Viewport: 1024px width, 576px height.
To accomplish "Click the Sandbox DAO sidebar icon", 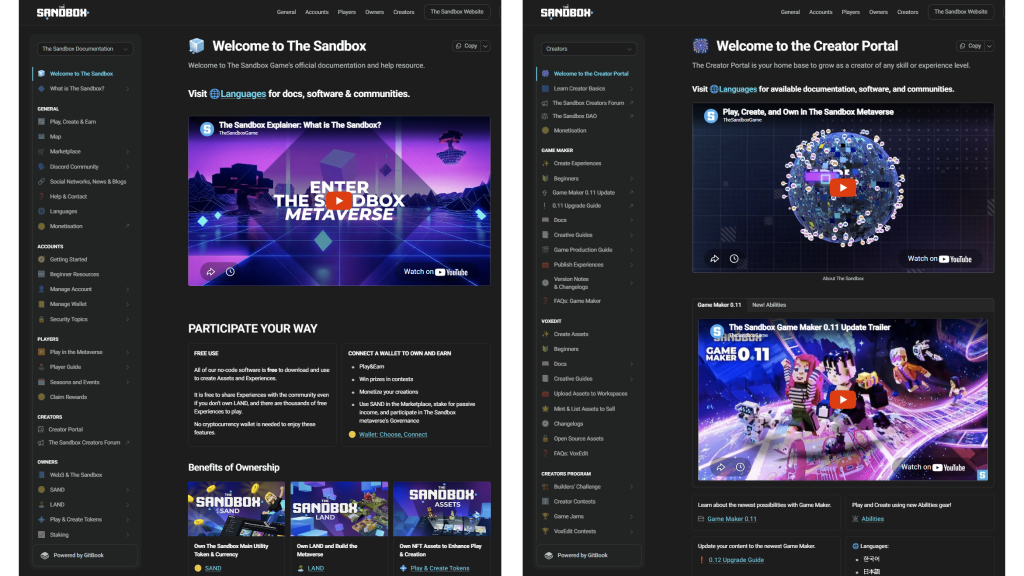I will [x=545, y=116].
